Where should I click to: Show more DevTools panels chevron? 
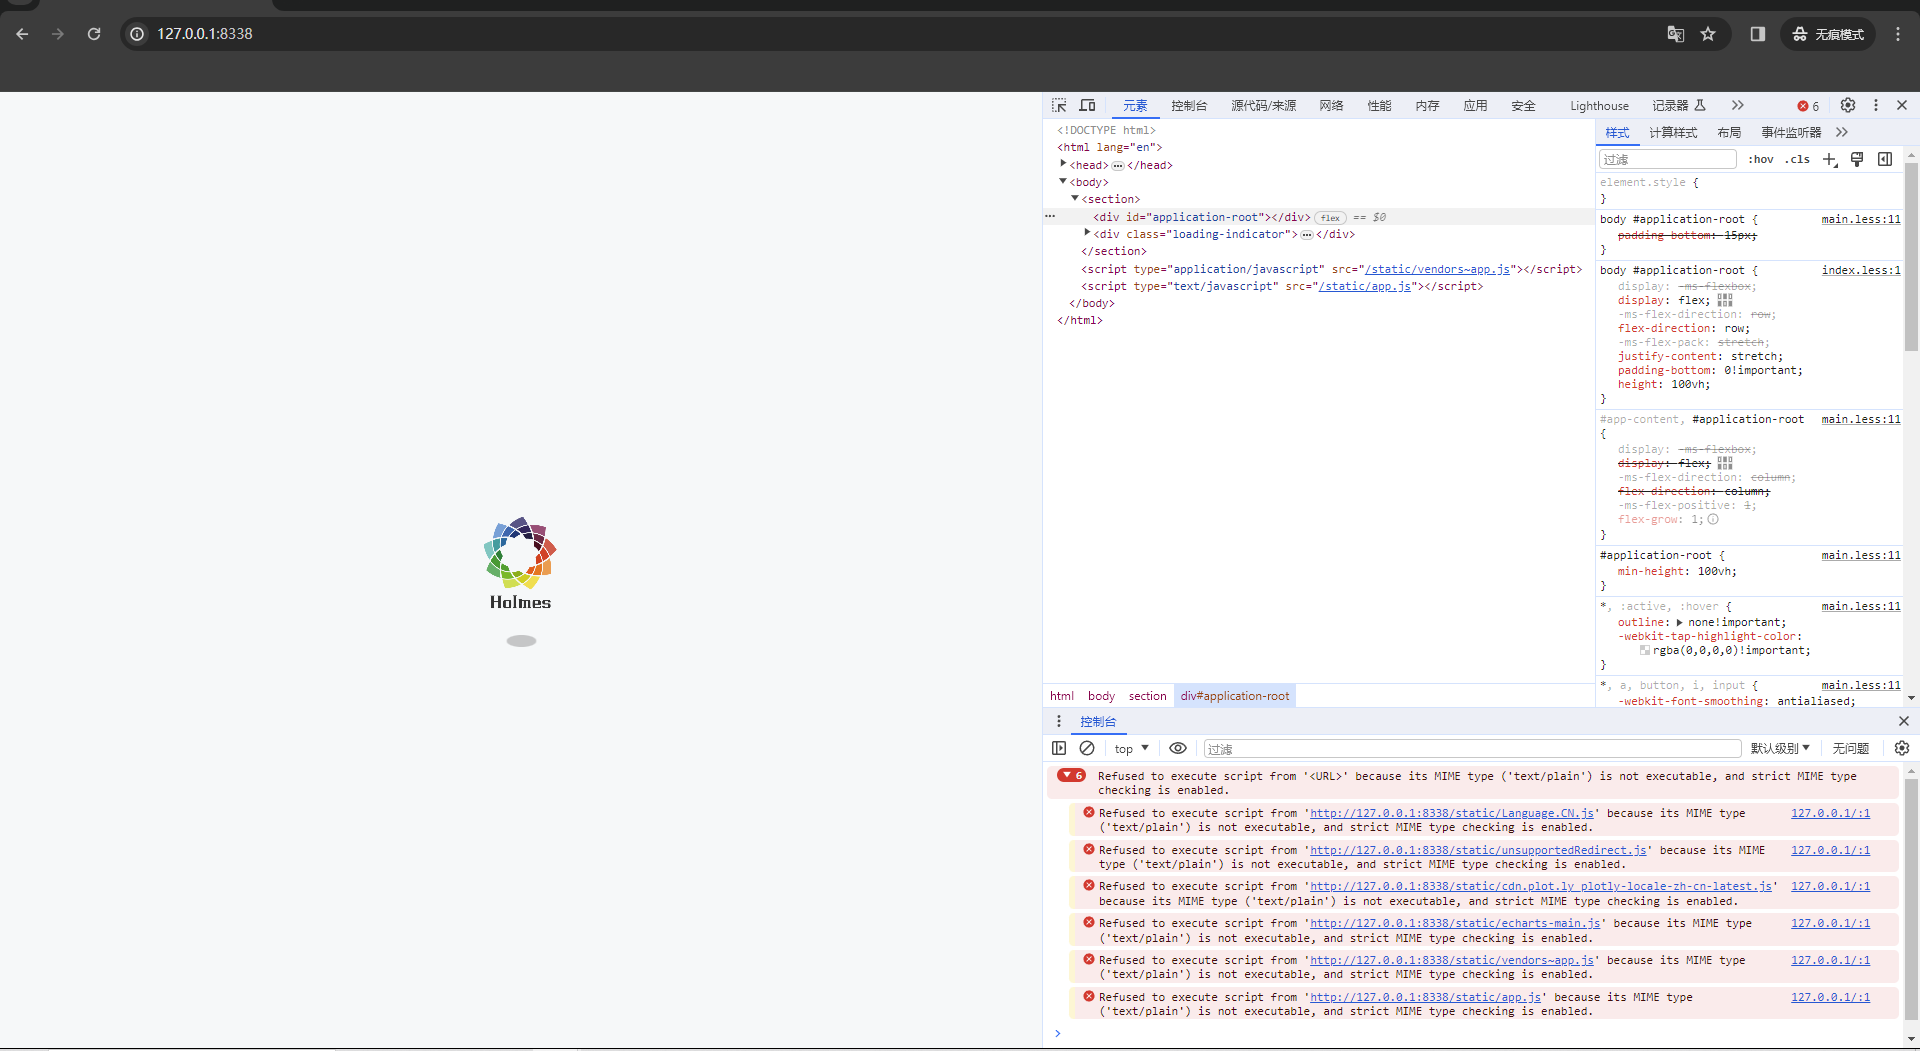(x=1738, y=105)
